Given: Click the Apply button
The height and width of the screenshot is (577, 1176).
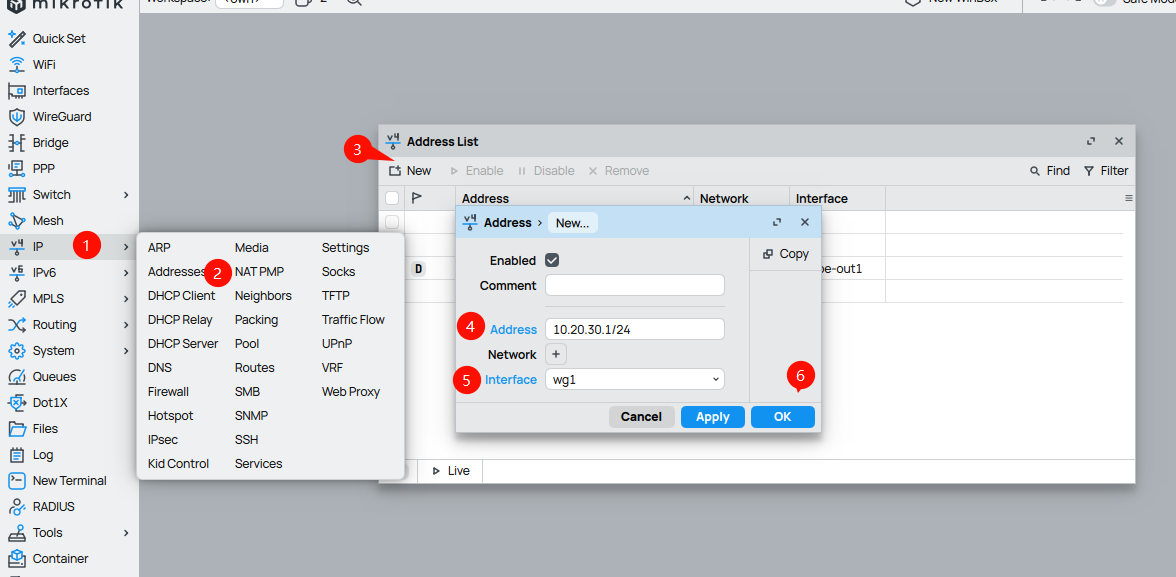Looking at the screenshot, I should click(712, 417).
